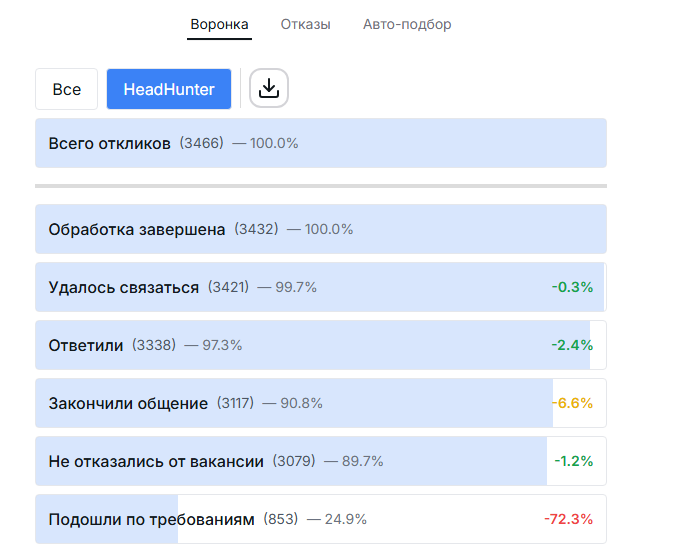
Task: Open the Удалось связаться stage
Action: coord(124,287)
